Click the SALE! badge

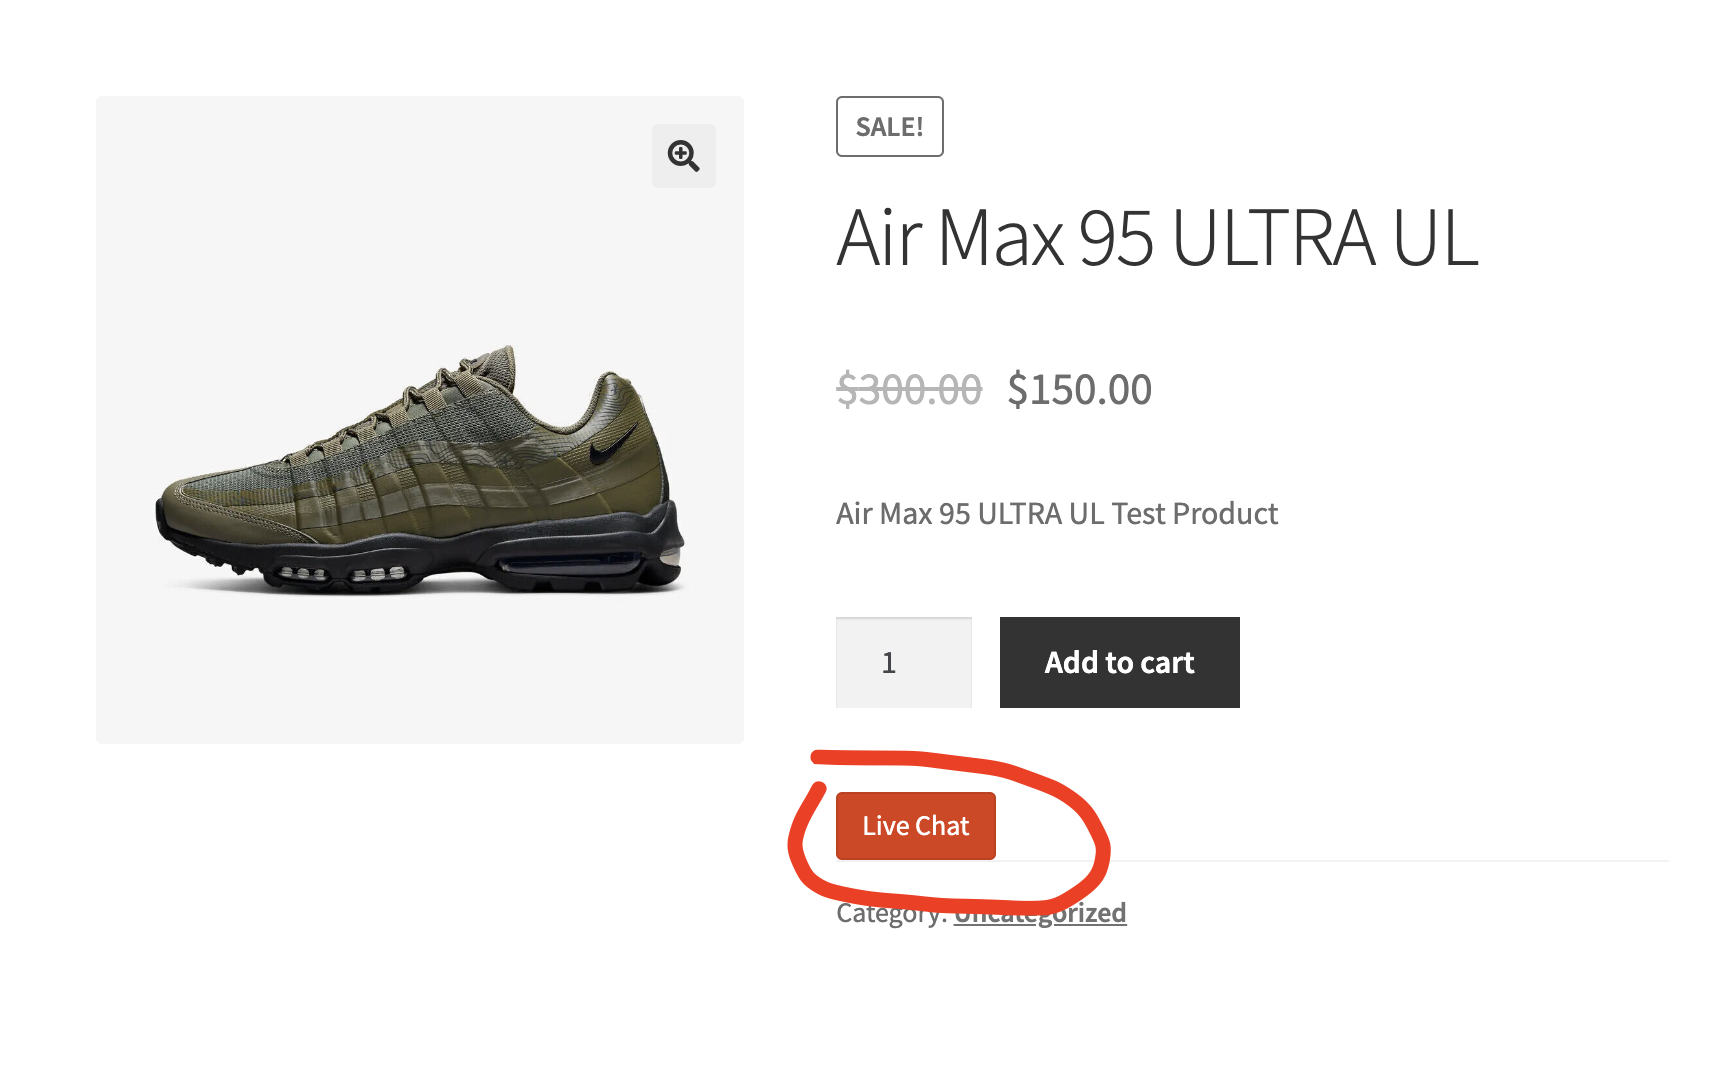[889, 127]
